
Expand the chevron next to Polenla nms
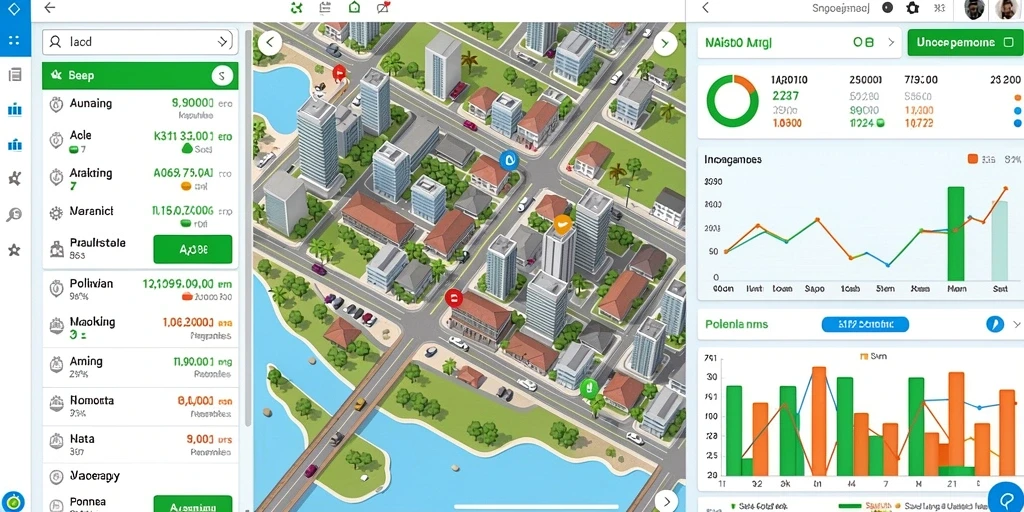[1016, 324]
